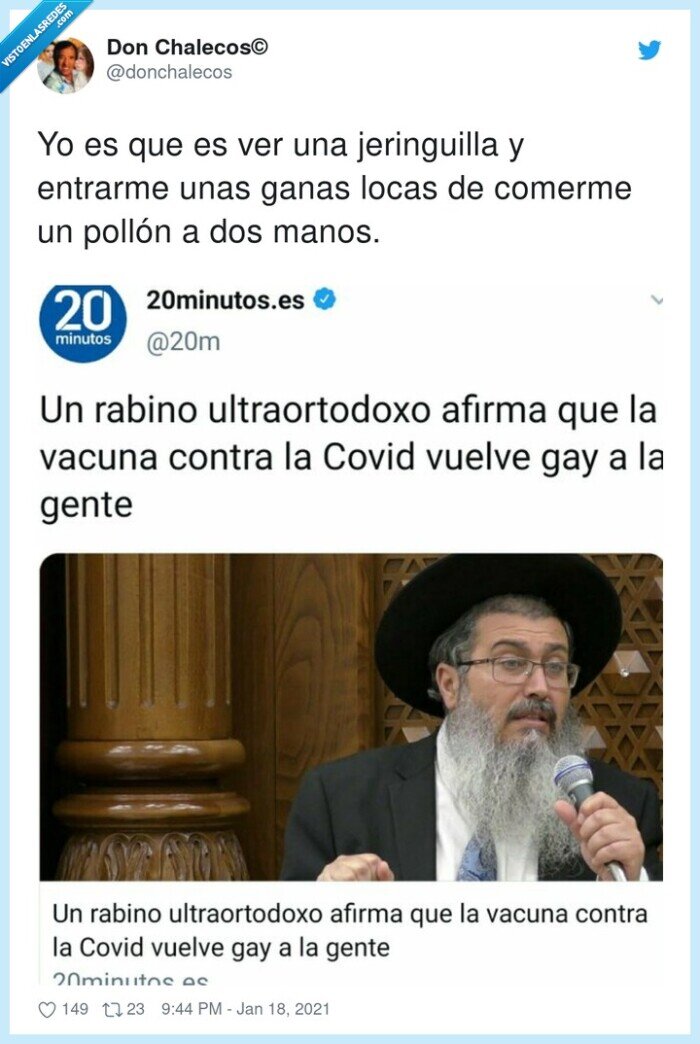Open the article card headline text

pyautogui.click(x=350, y=930)
